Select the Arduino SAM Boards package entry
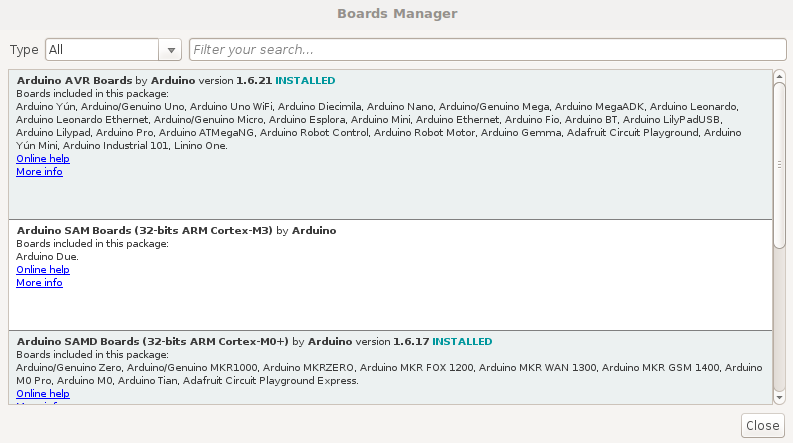This screenshot has width=793, height=443. click(x=390, y=275)
